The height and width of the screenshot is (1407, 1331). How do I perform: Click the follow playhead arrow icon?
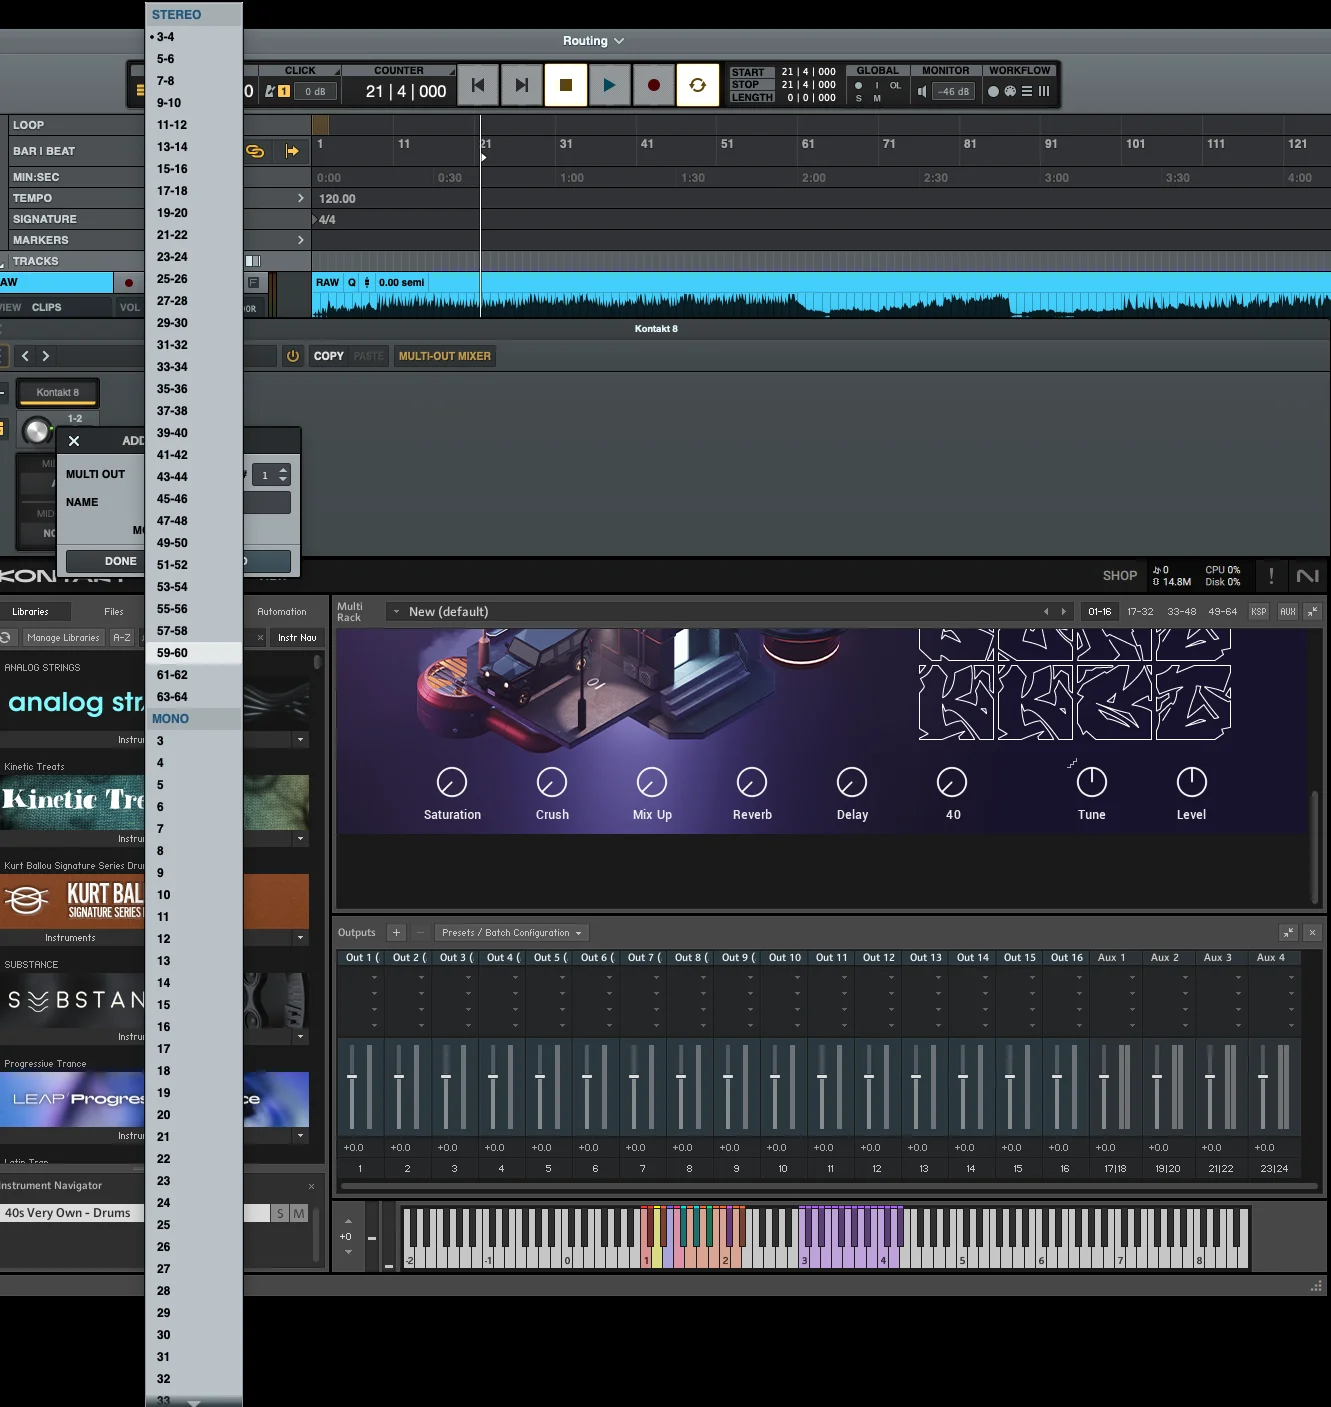pos(292,151)
